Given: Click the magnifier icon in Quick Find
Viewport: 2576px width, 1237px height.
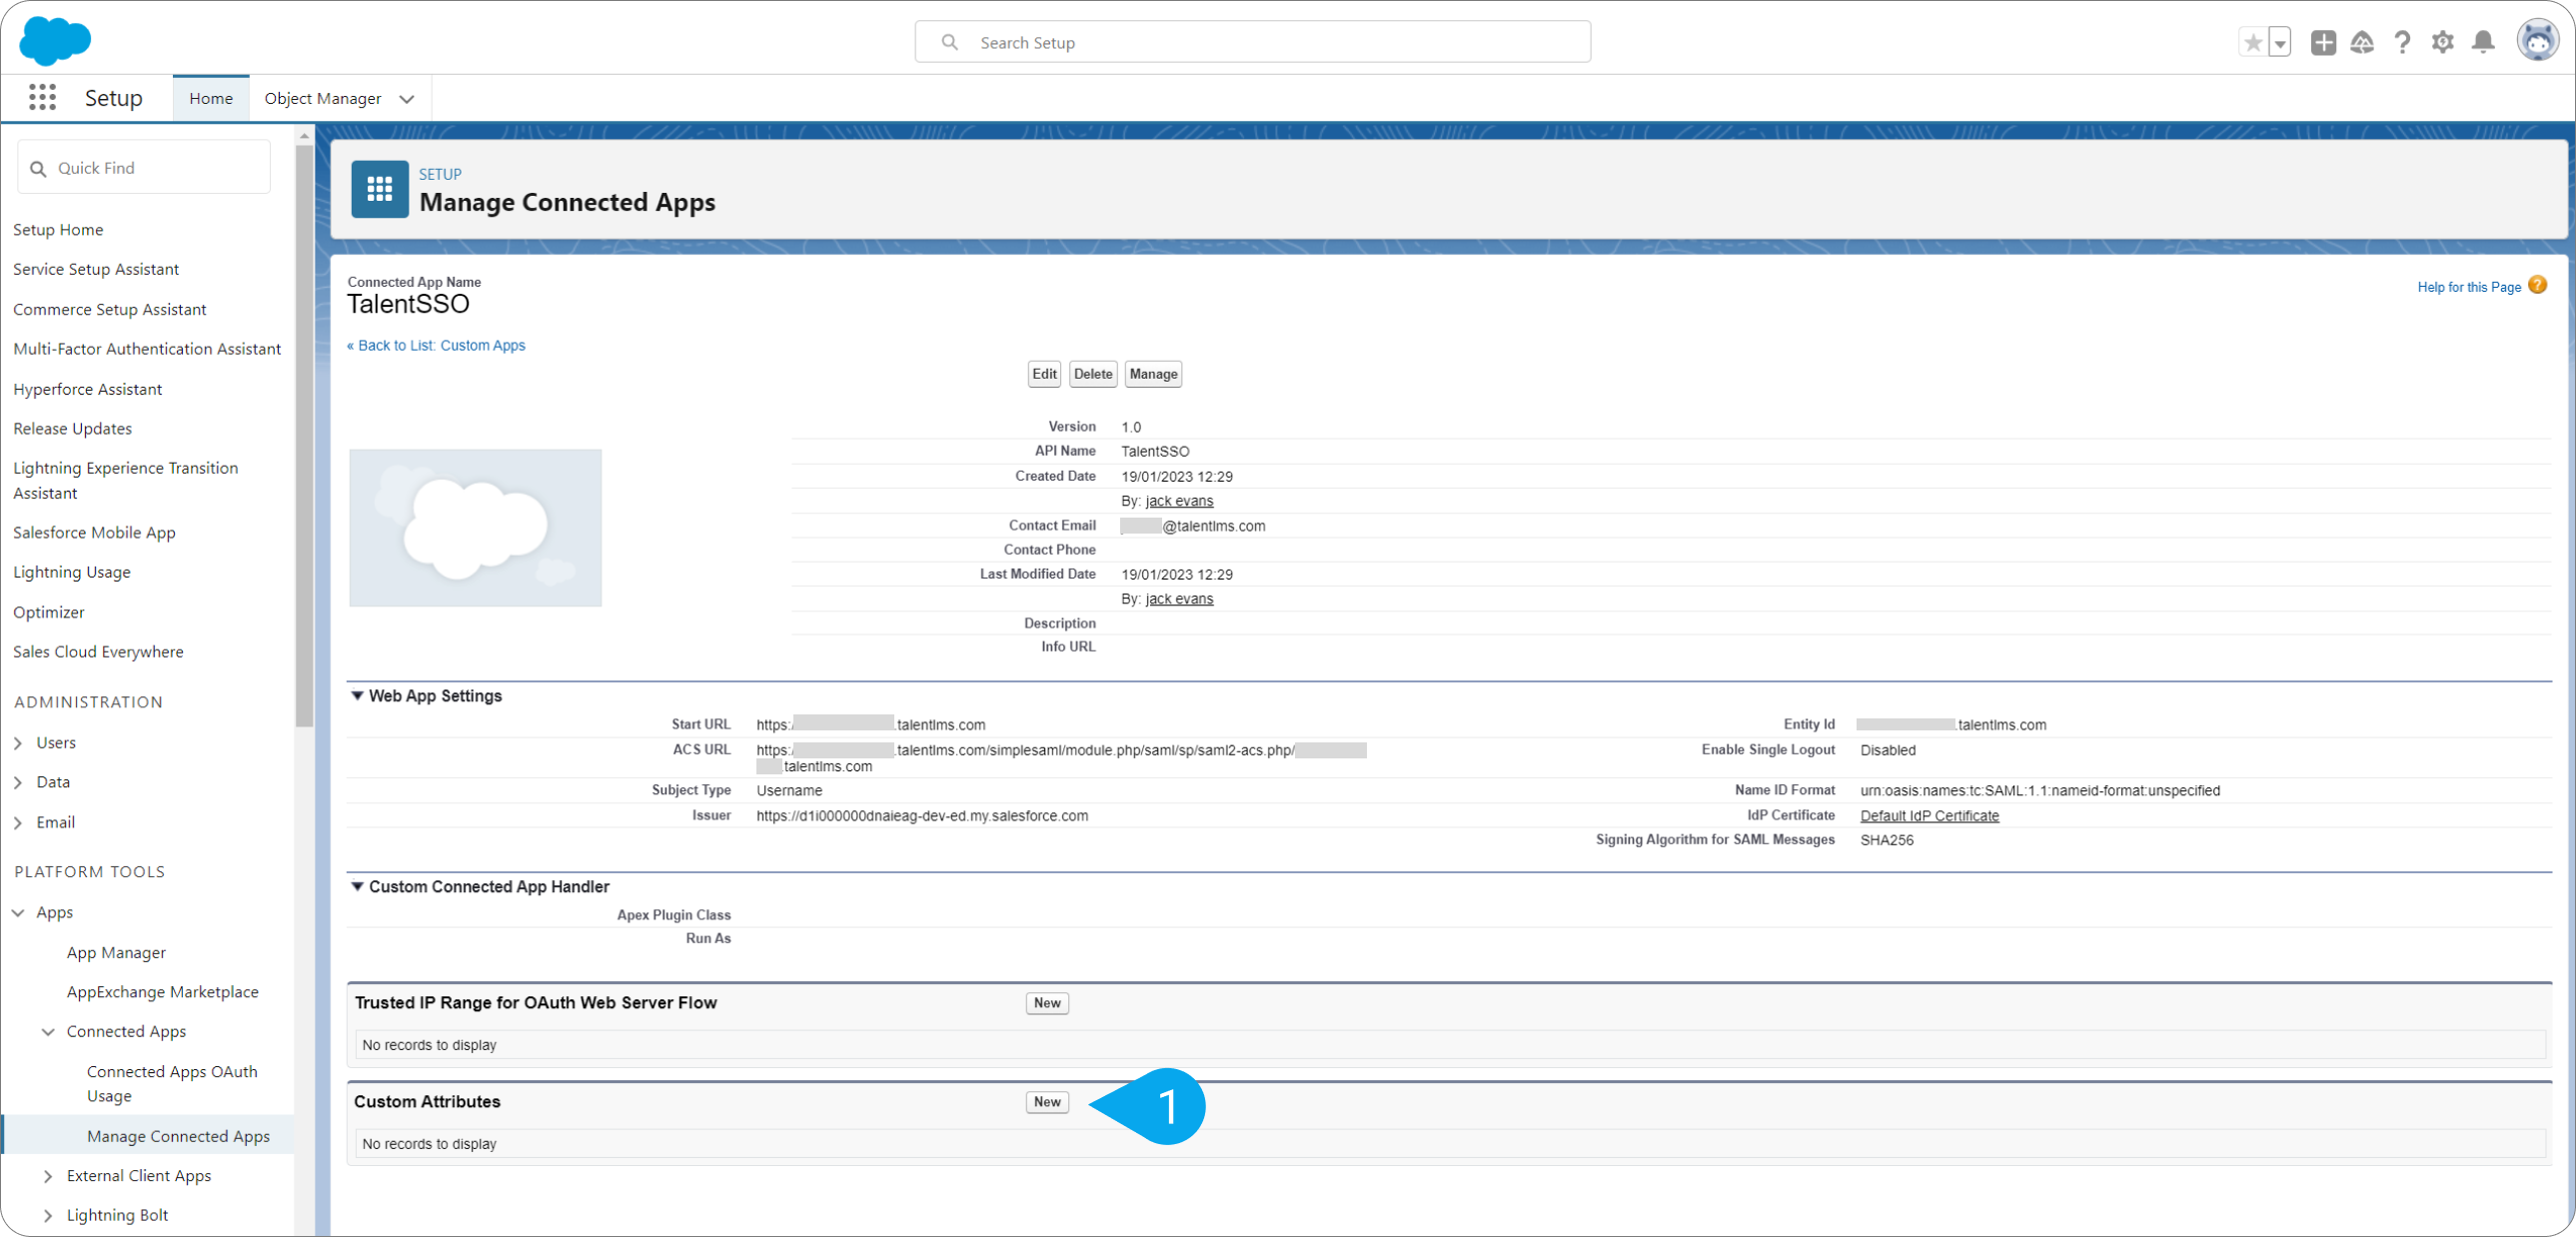Looking at the screenshot, I should coord(38,168).
